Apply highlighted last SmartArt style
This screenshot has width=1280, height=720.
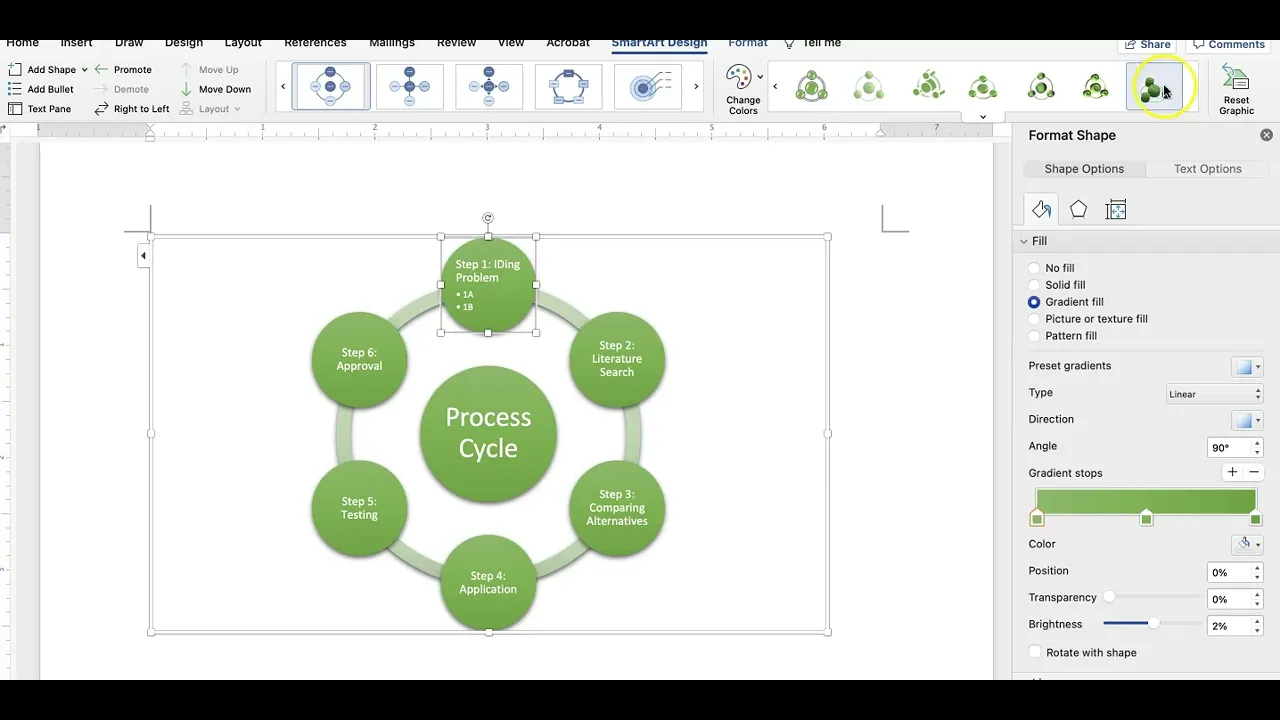(1154, 87)
